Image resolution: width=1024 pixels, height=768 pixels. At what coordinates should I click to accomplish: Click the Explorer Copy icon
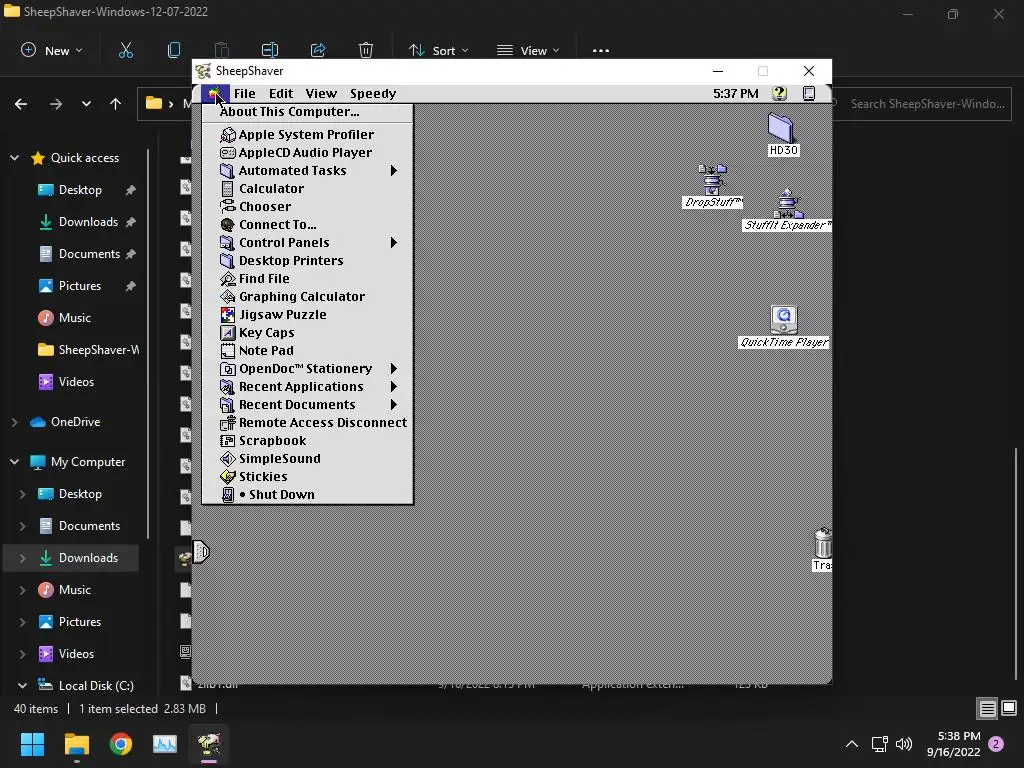[x=174, y=50]
